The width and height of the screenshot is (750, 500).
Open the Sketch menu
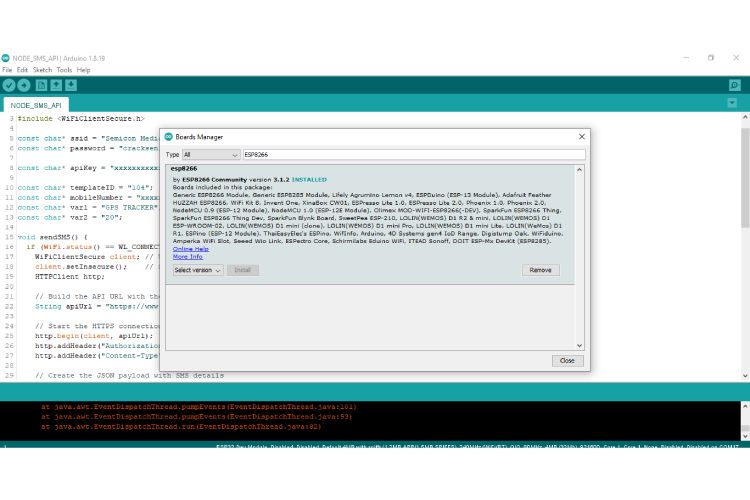pos(42,70)
